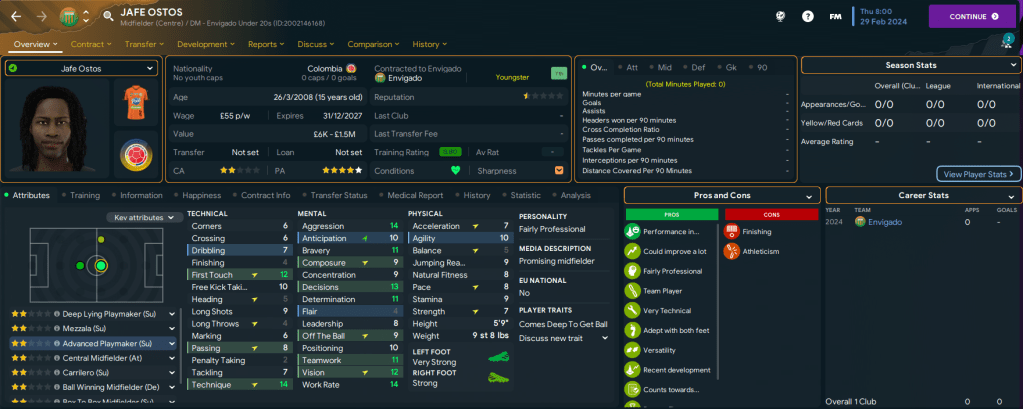This screenshot has height=409, width=1023.
Task: Open the Transfer menu
Action: 145,44
